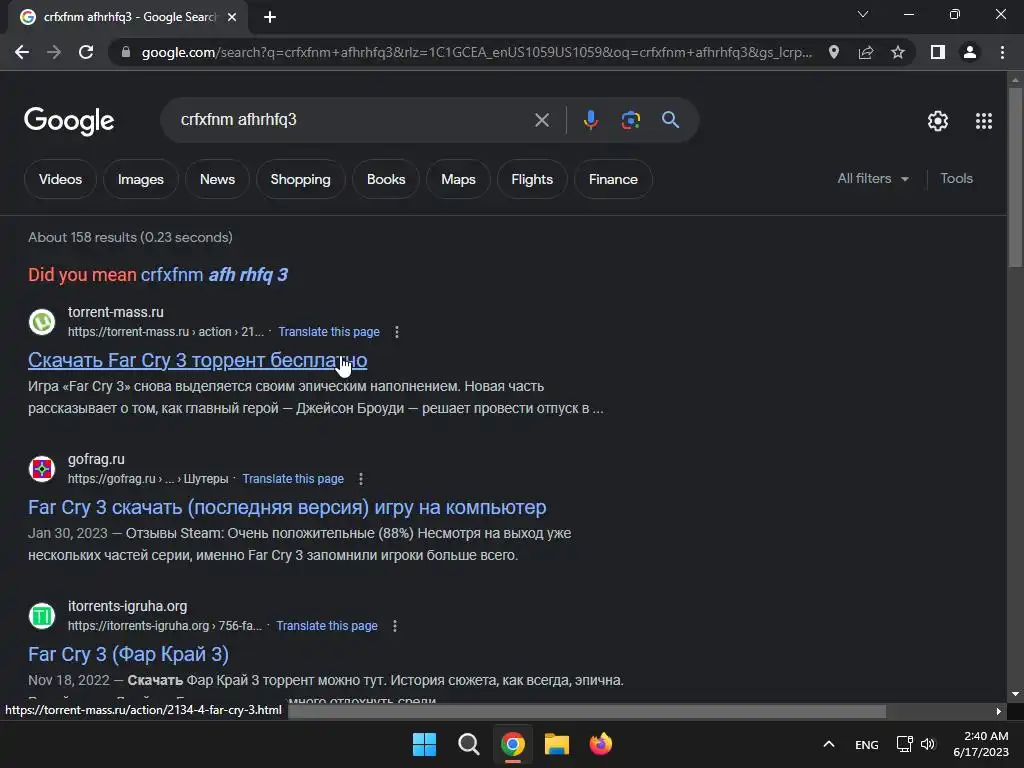Image resolution: width=1024 pixels, height=768 pixels.
Task: Open a new browser tab
Action: point(270,18)
